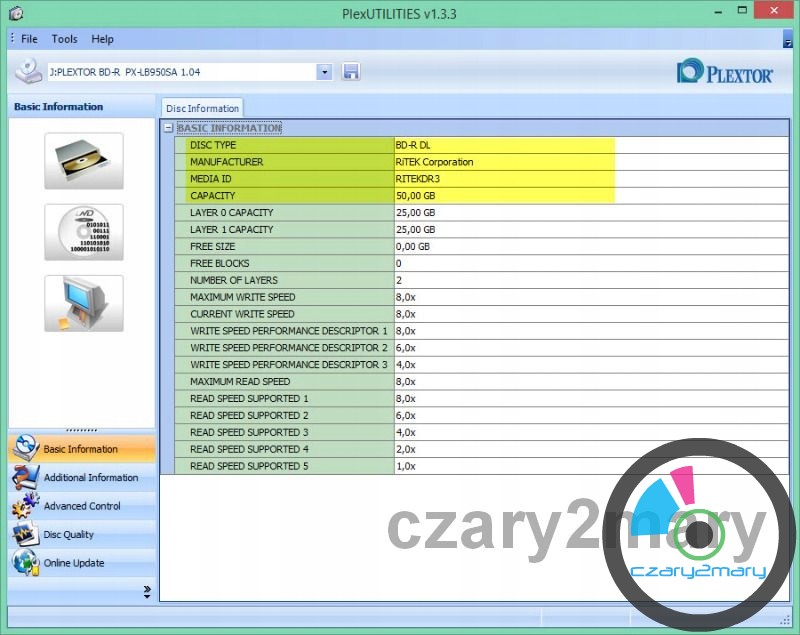Open the Tools menu
The image size is (800, 635).
tap(64, 39)
